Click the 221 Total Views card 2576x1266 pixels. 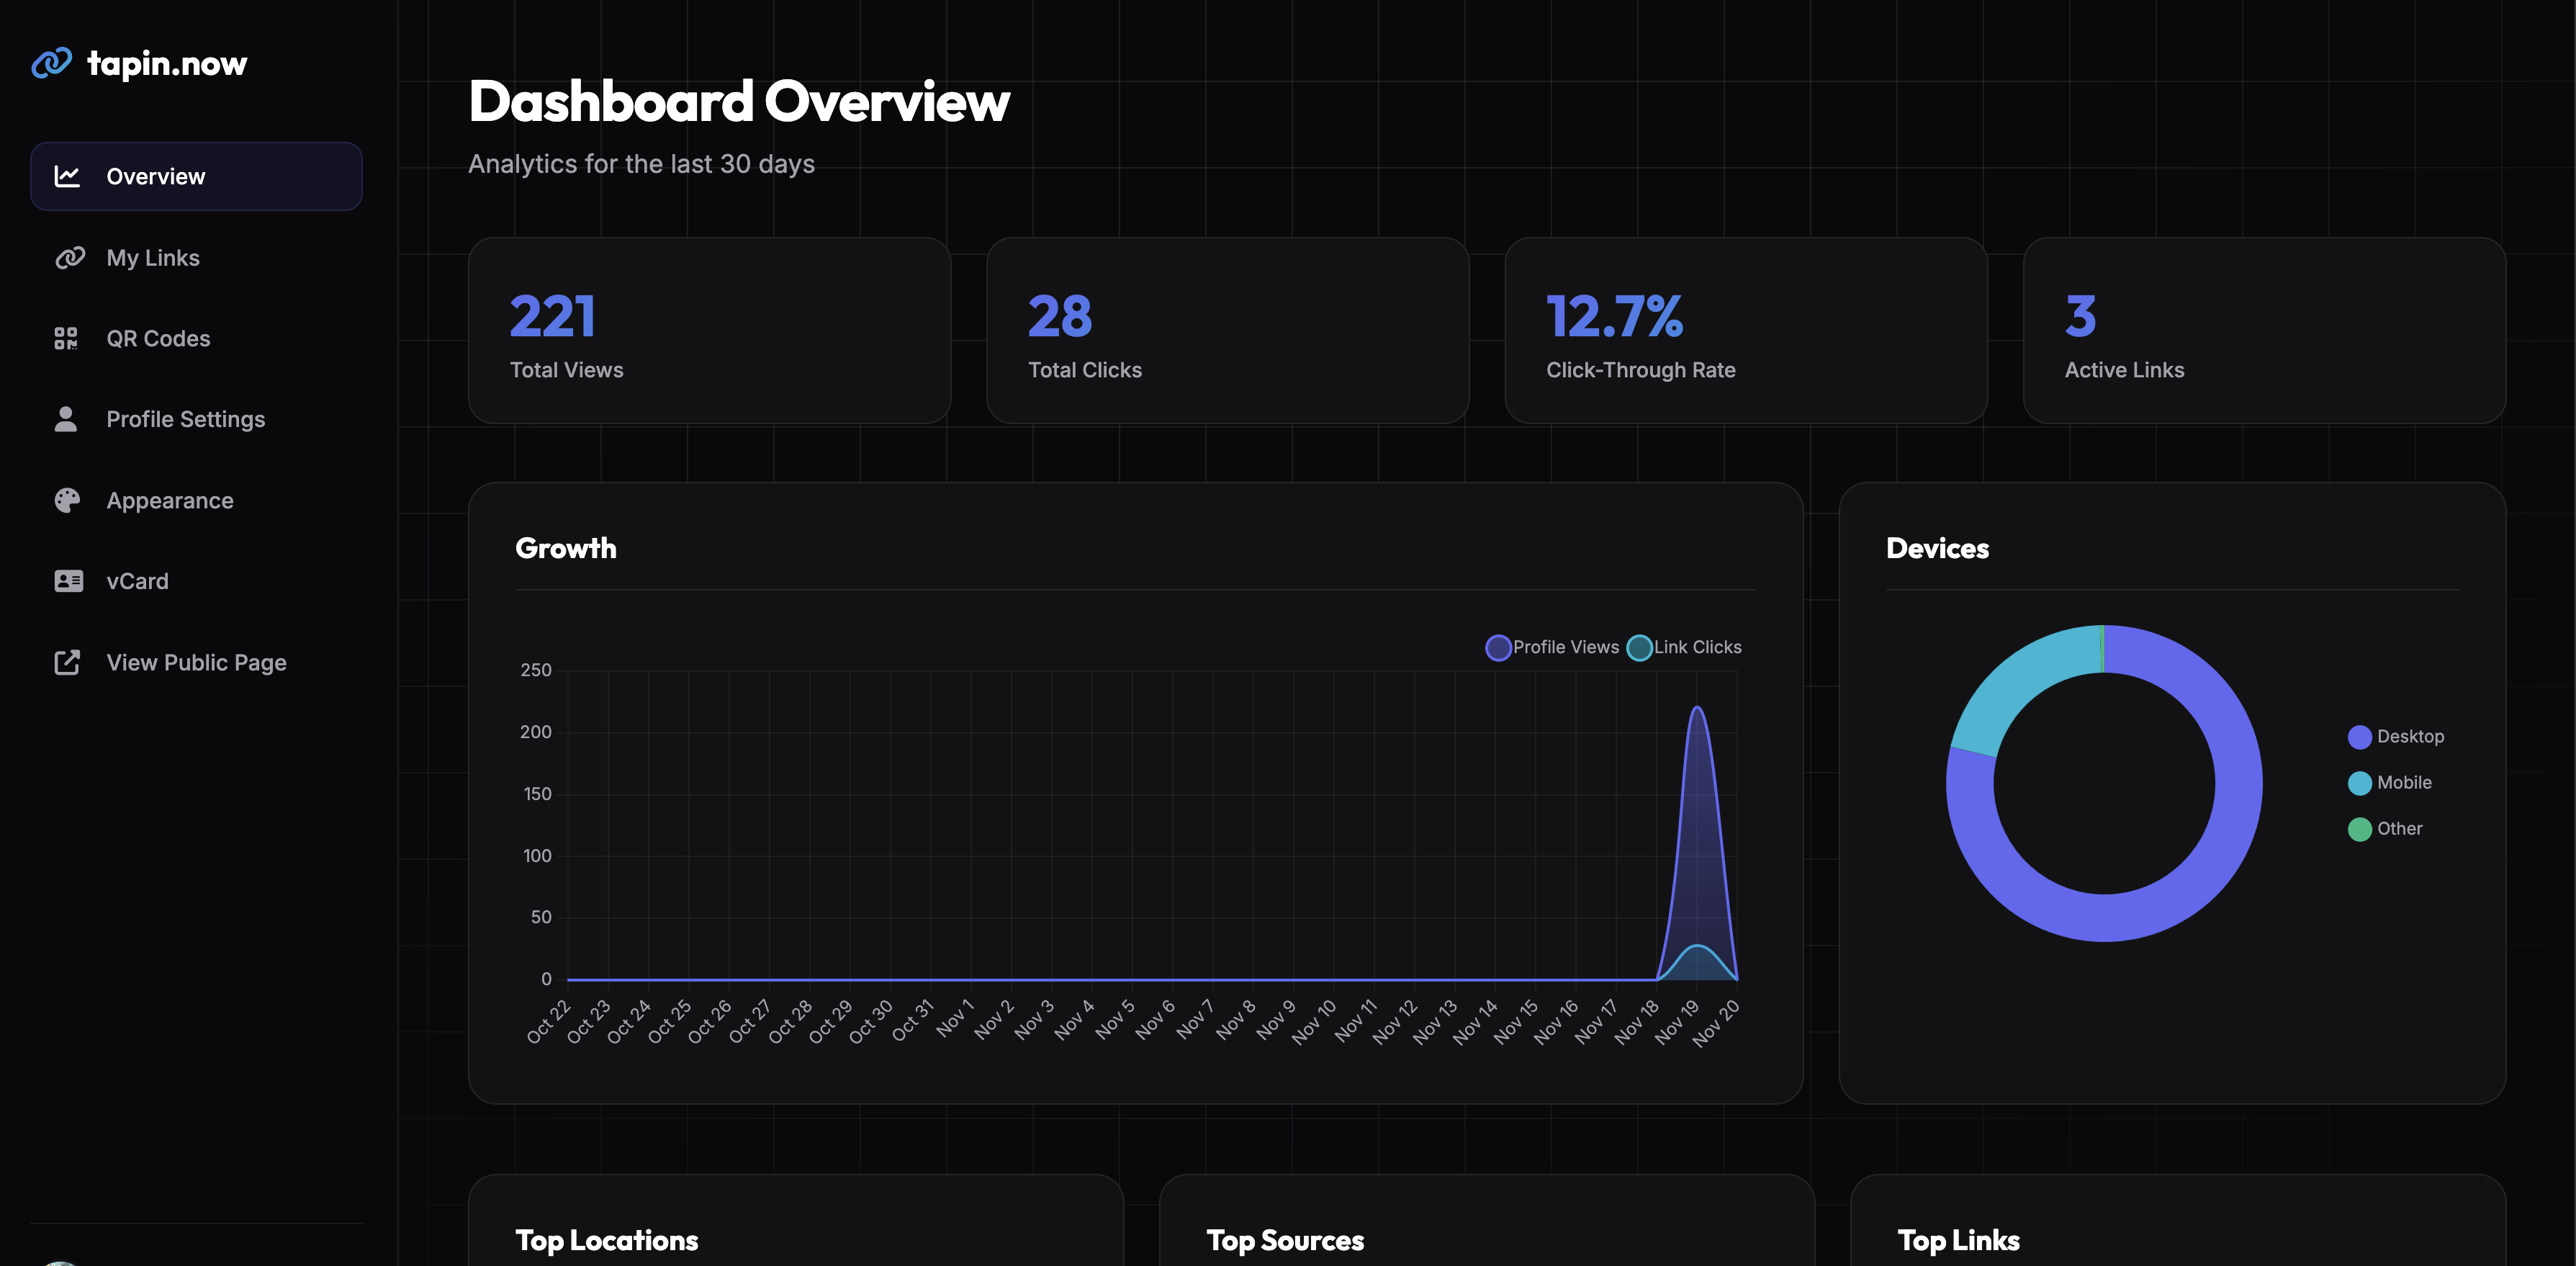tap(709, 330)
